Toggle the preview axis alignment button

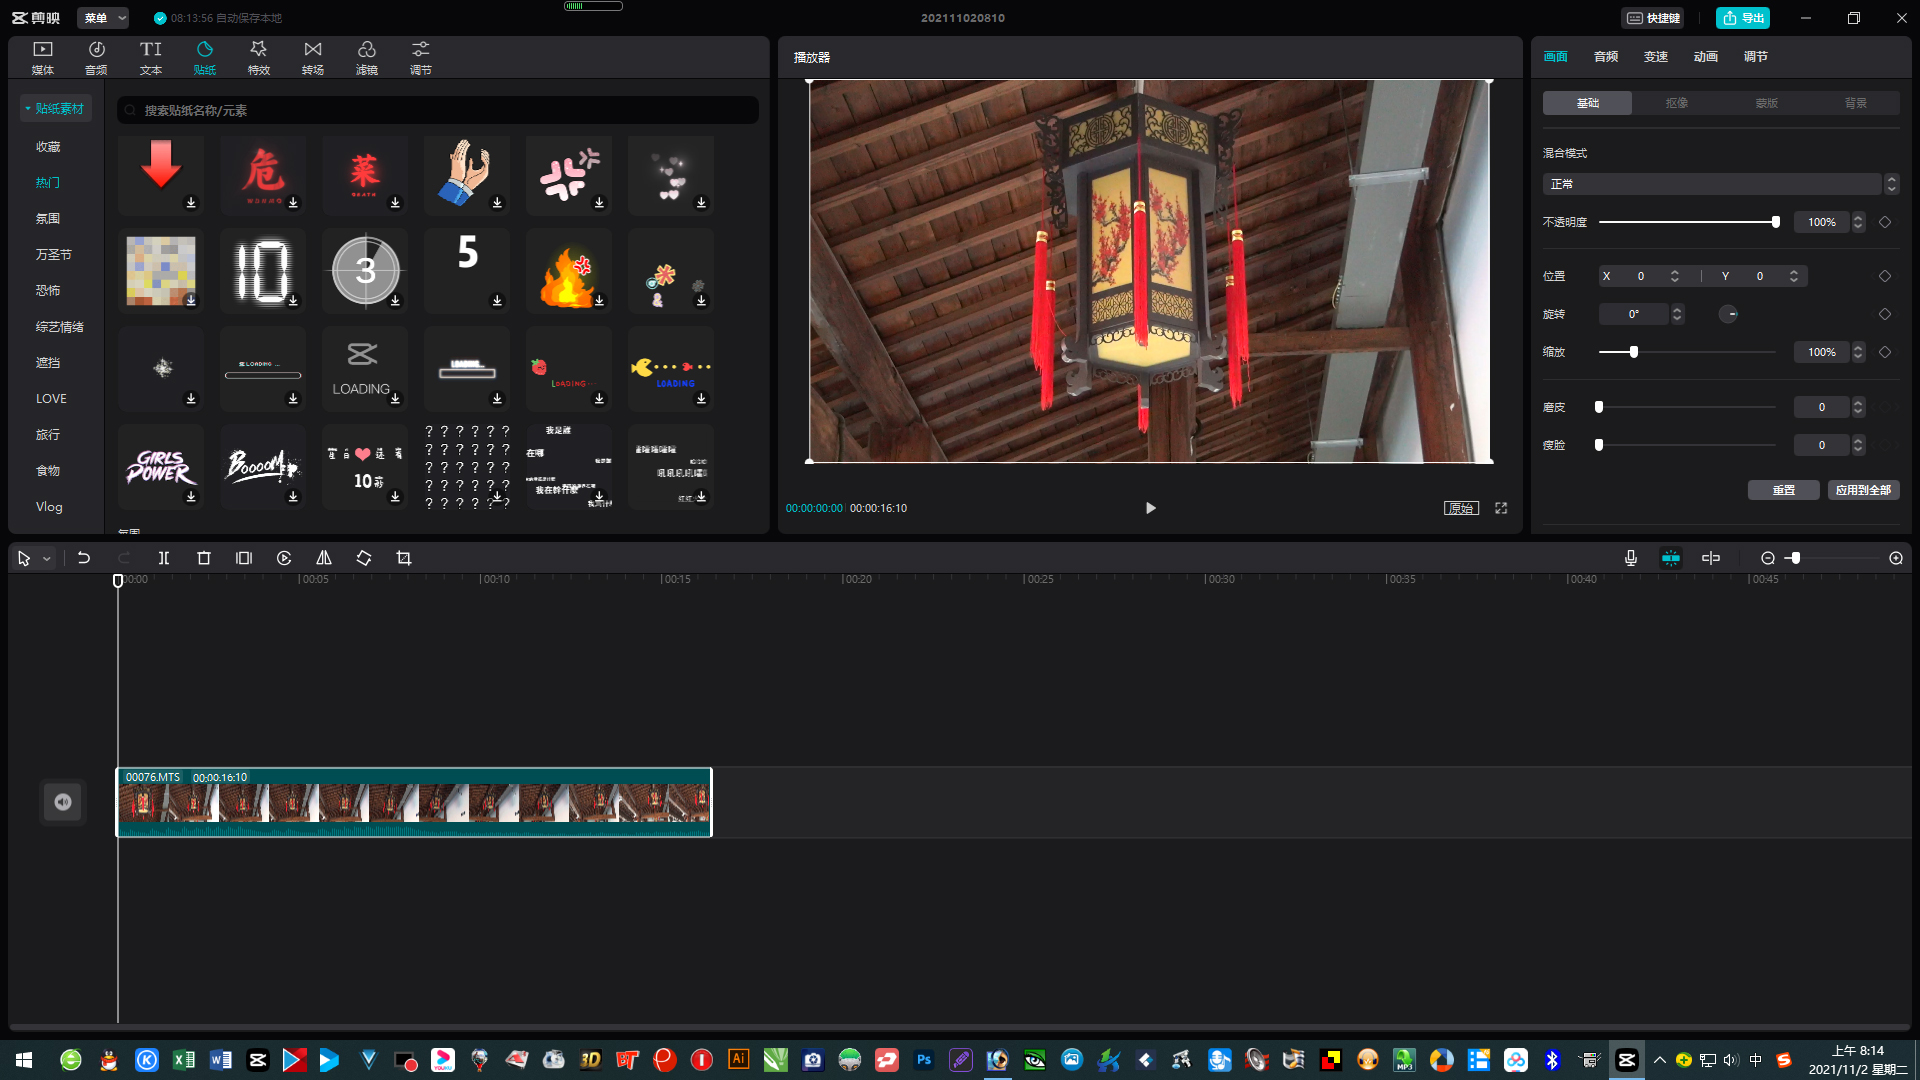pos(1711,558)
